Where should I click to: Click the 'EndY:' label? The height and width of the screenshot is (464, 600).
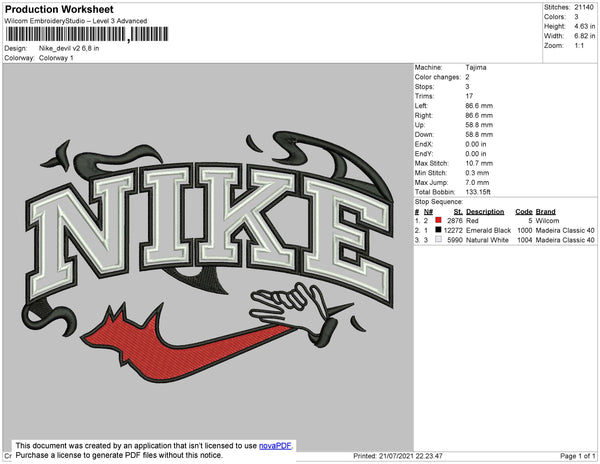(x=424, y=154)
